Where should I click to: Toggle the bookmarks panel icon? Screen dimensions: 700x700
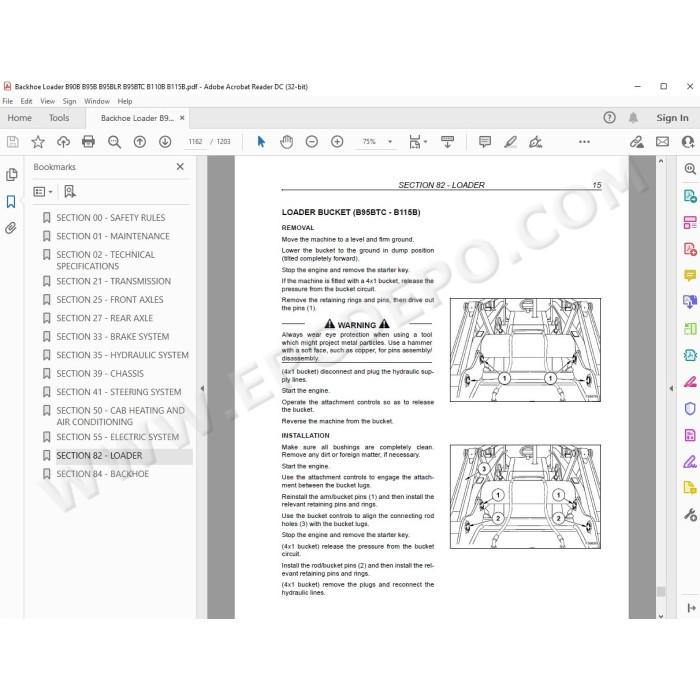point(11,202)
